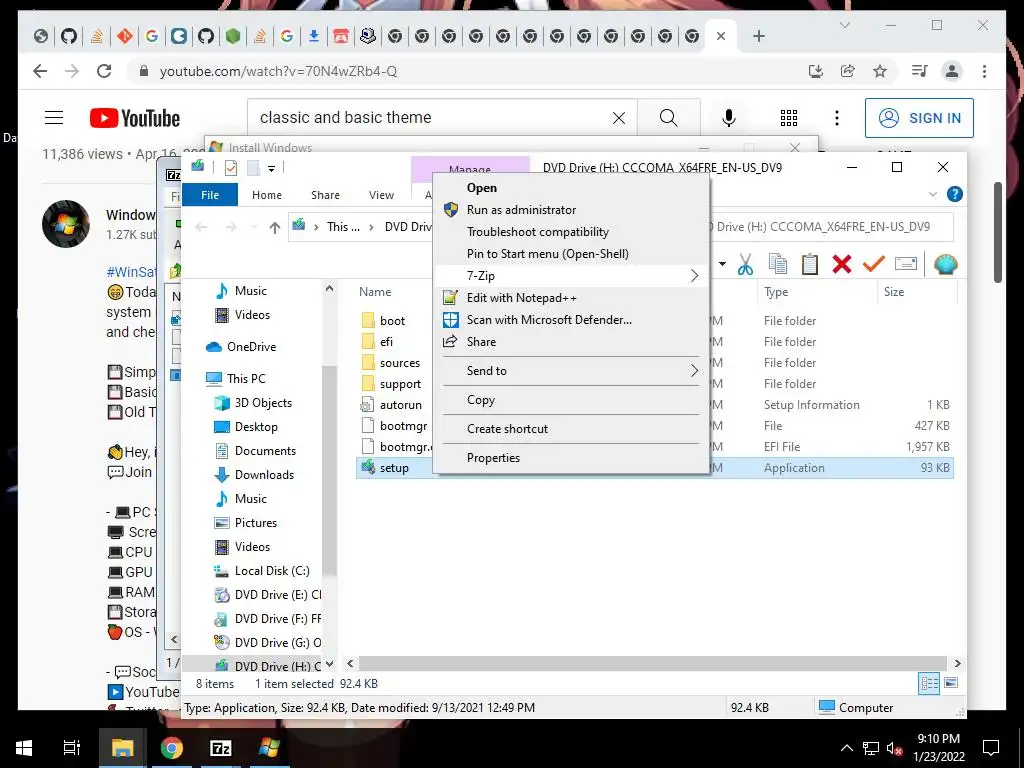This screenshot has width=1024, height=768.
Task: Show hidden tray icons chevron
Action: 846,748
